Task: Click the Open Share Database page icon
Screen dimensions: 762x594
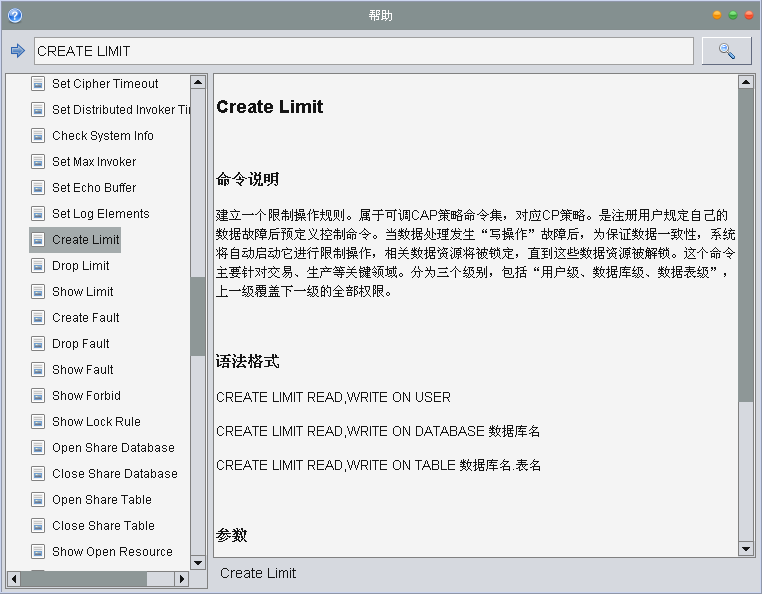Action: 38,448
